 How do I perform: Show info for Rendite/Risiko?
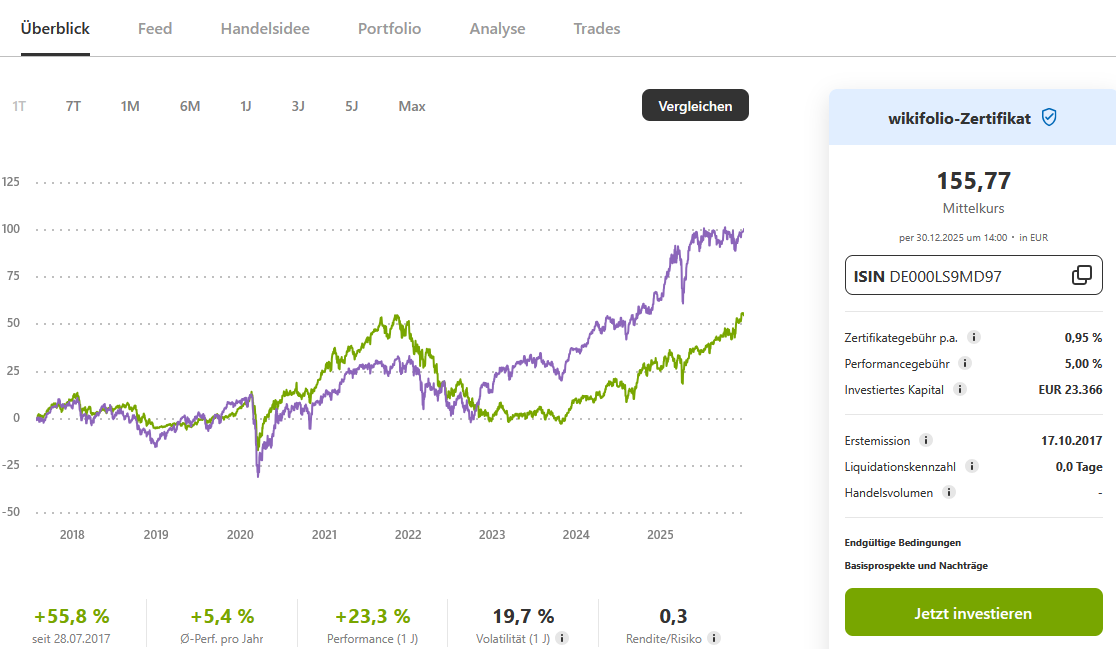713,638
